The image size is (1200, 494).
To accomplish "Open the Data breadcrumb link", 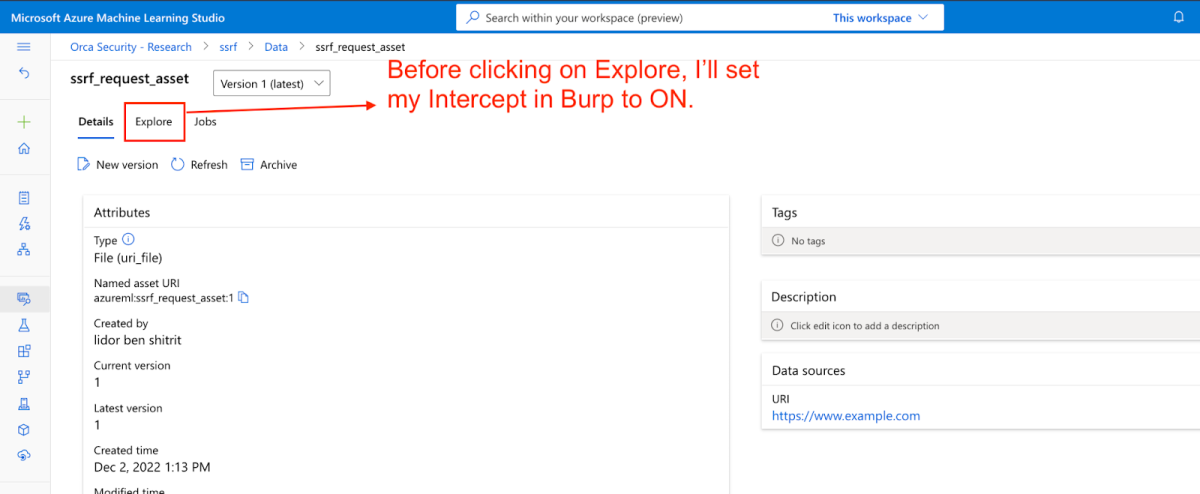I will [276, 47].
